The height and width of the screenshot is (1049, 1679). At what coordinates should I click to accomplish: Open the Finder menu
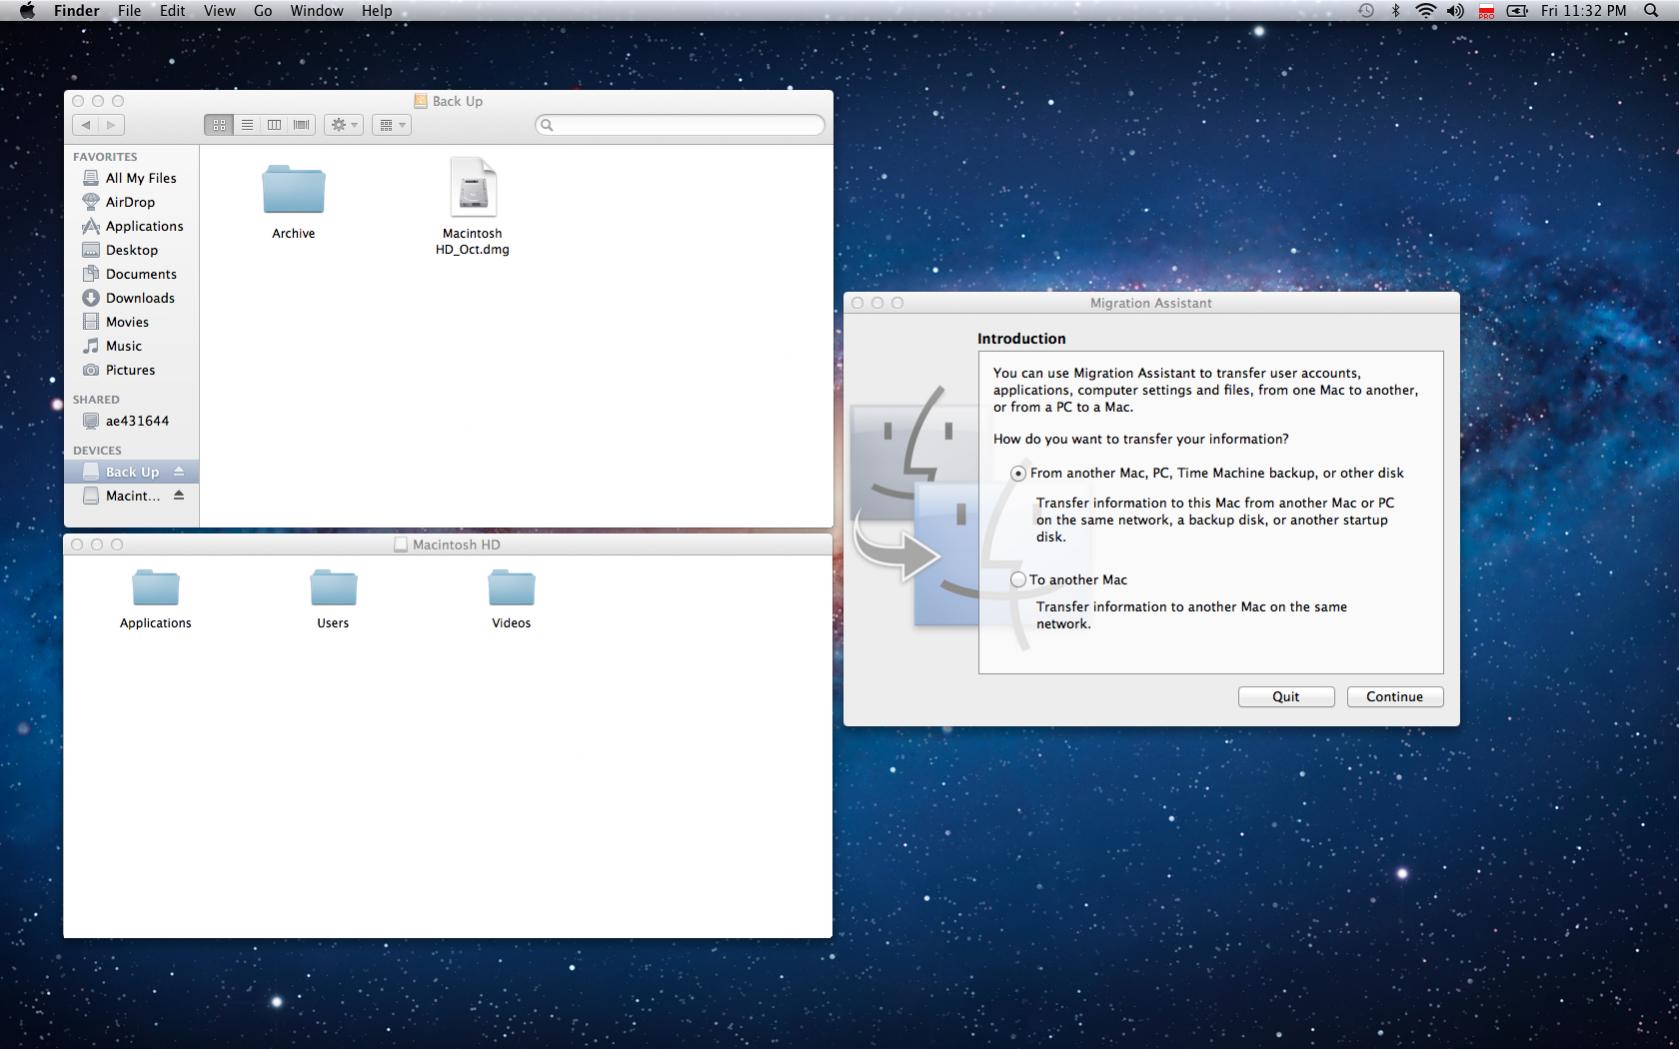[x=77, y=11]
